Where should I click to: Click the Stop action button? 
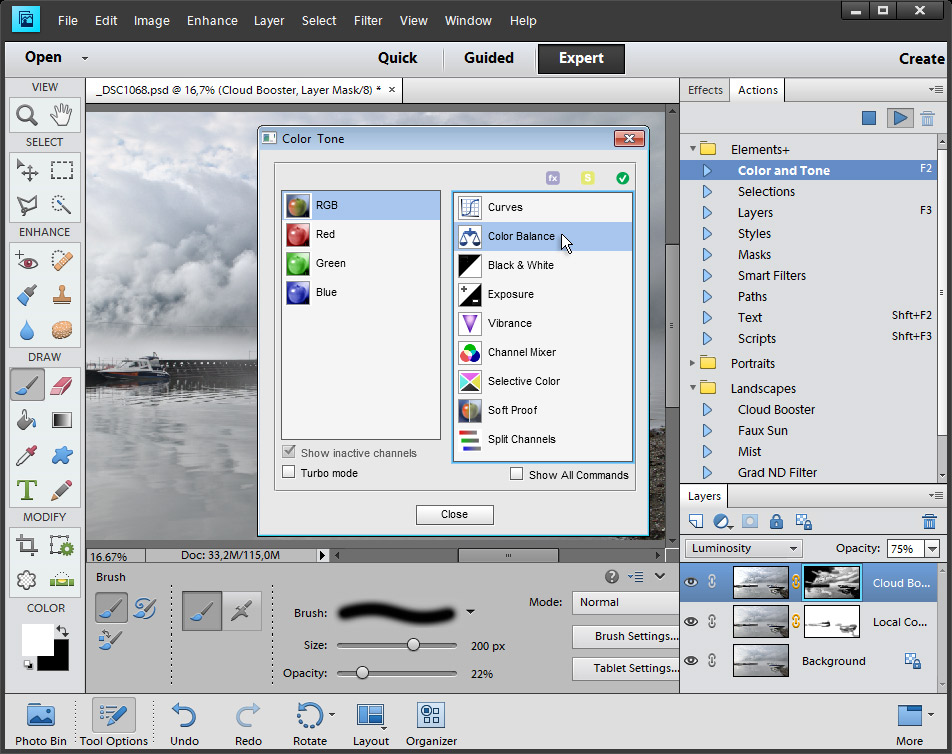click(x=869, y=118)
